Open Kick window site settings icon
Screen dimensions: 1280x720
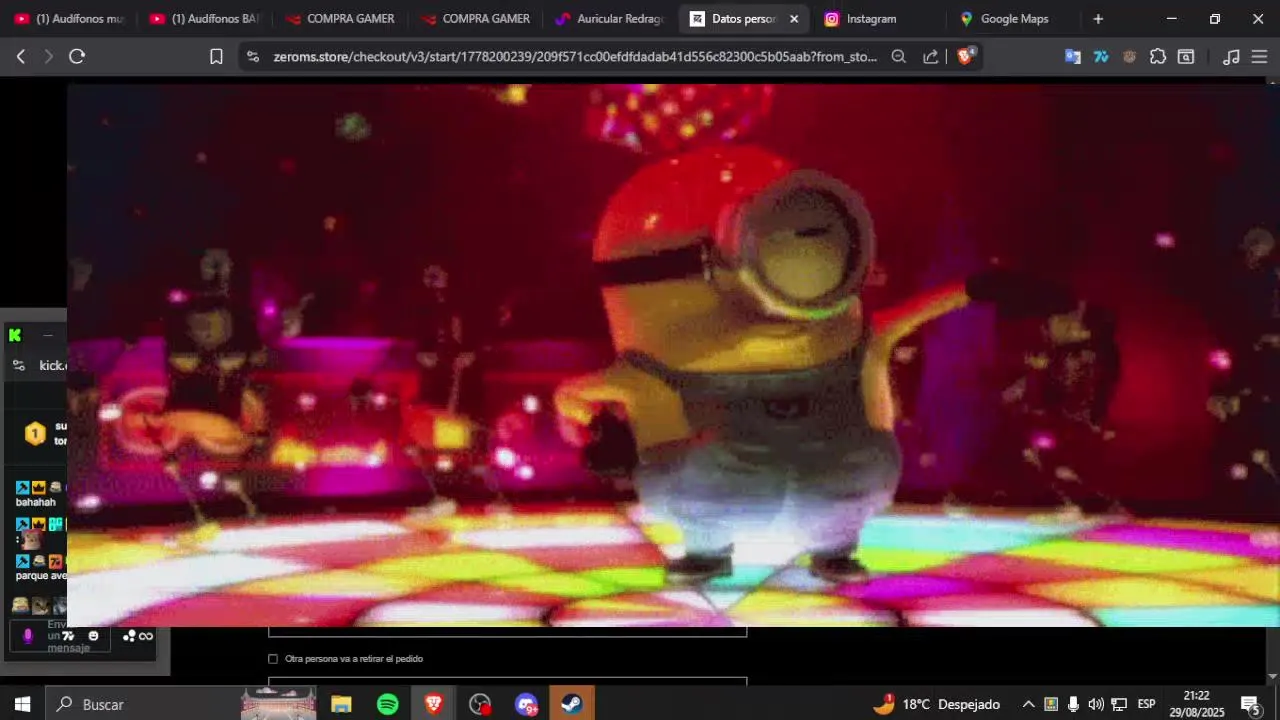(x=19, y=365)
